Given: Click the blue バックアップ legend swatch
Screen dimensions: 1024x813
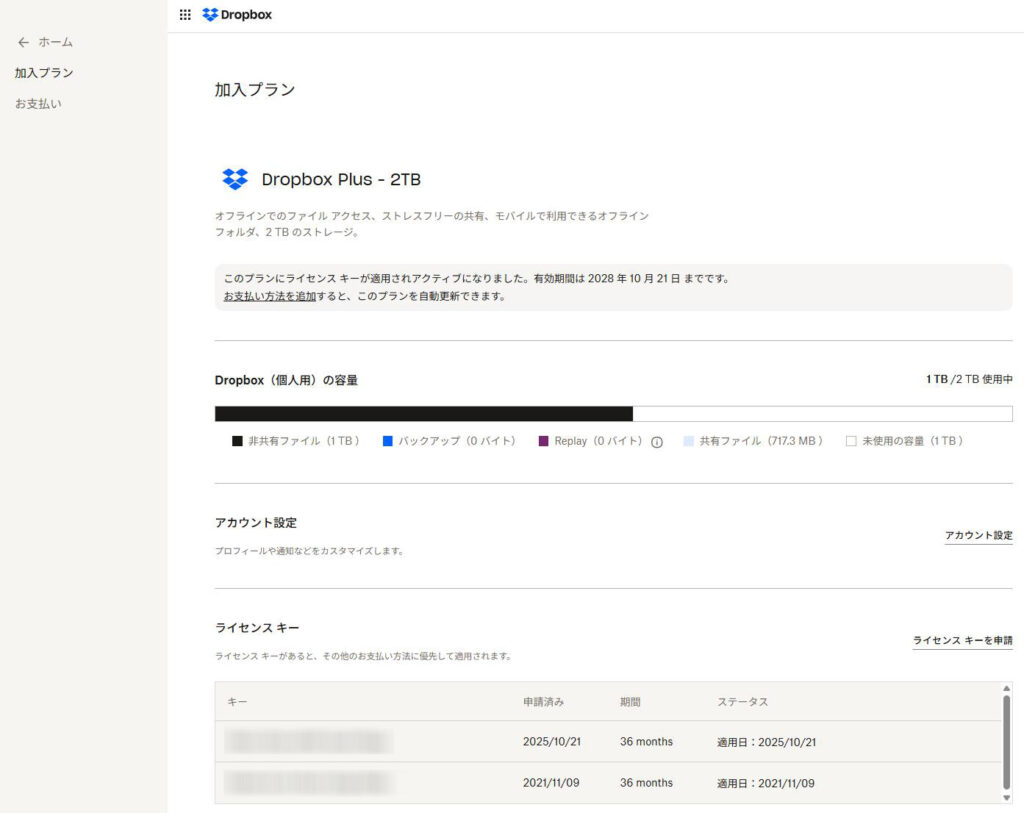Looking at the screenshot, I should click(x=387, y=441).
